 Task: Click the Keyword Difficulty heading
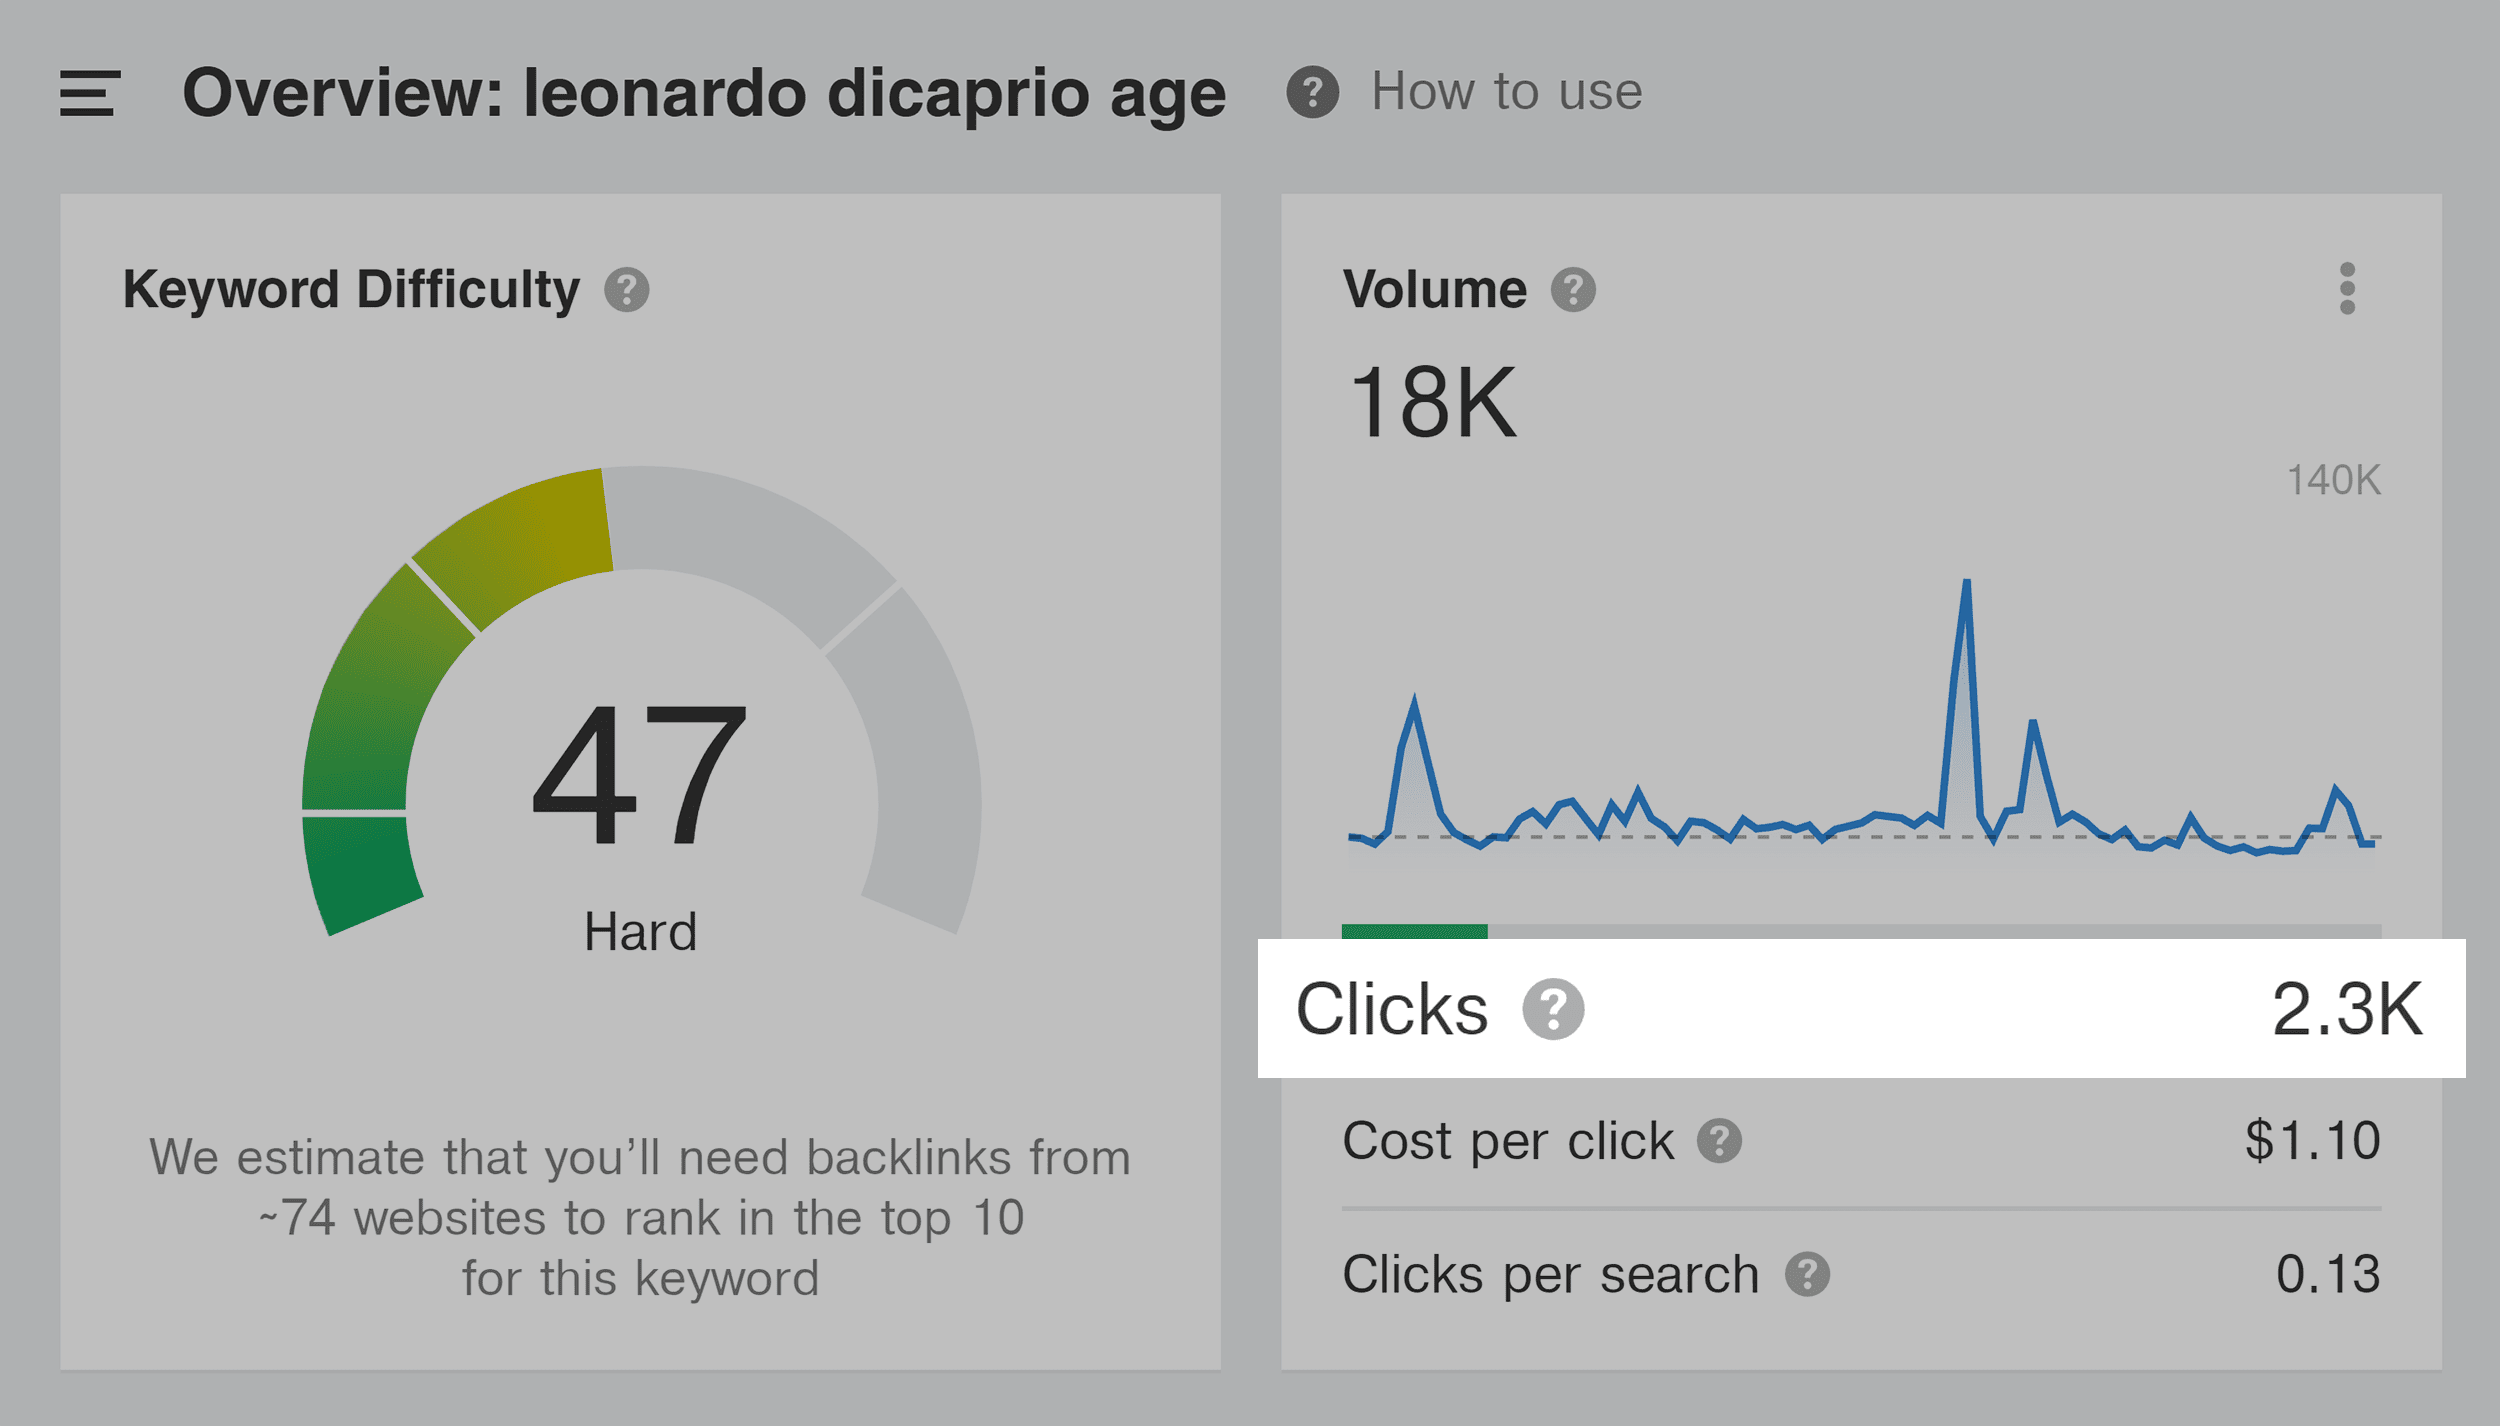pos(351,290)
